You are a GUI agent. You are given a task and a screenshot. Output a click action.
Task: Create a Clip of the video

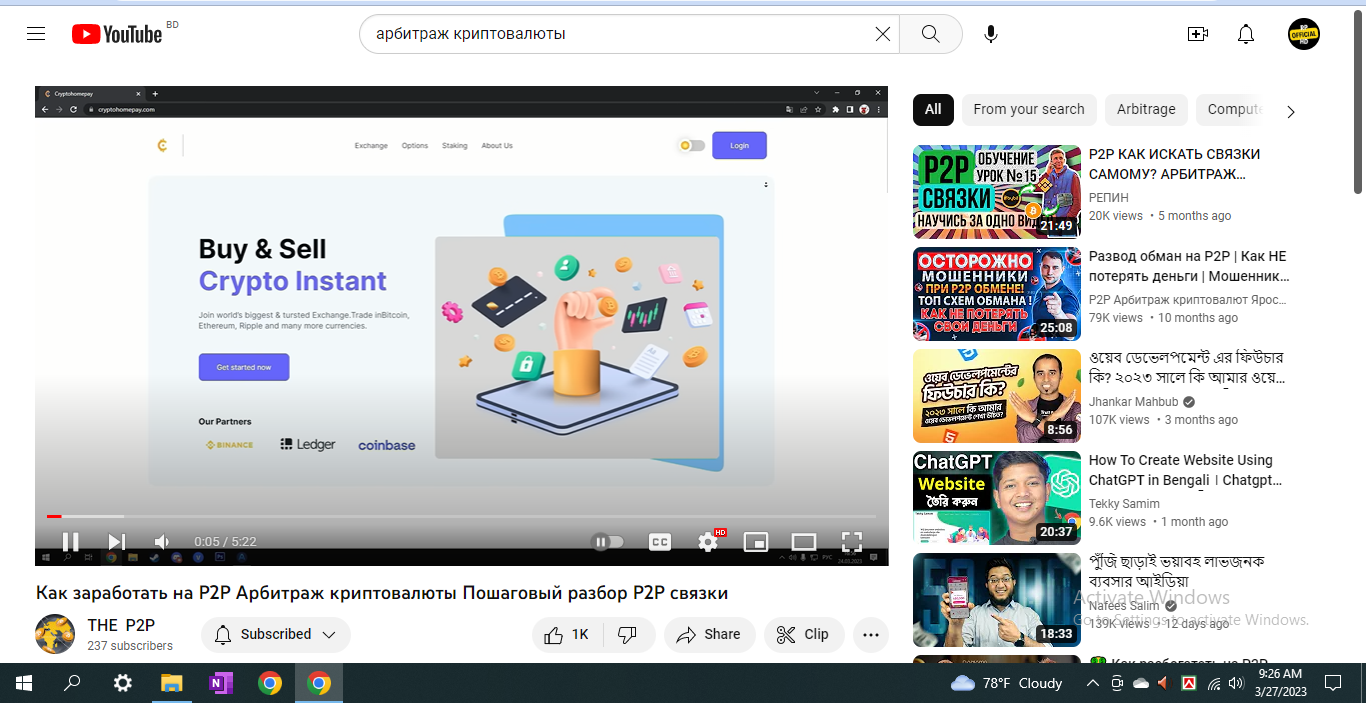tap(804, 634)
